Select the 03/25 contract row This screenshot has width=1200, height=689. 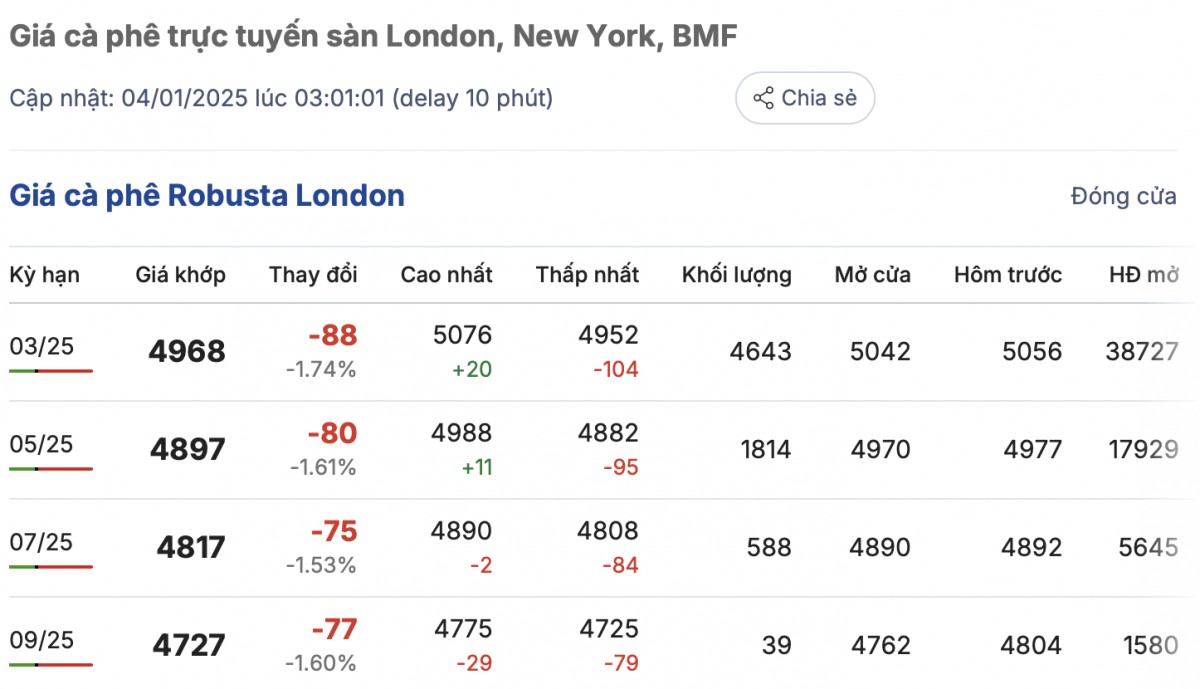(42, 347)
